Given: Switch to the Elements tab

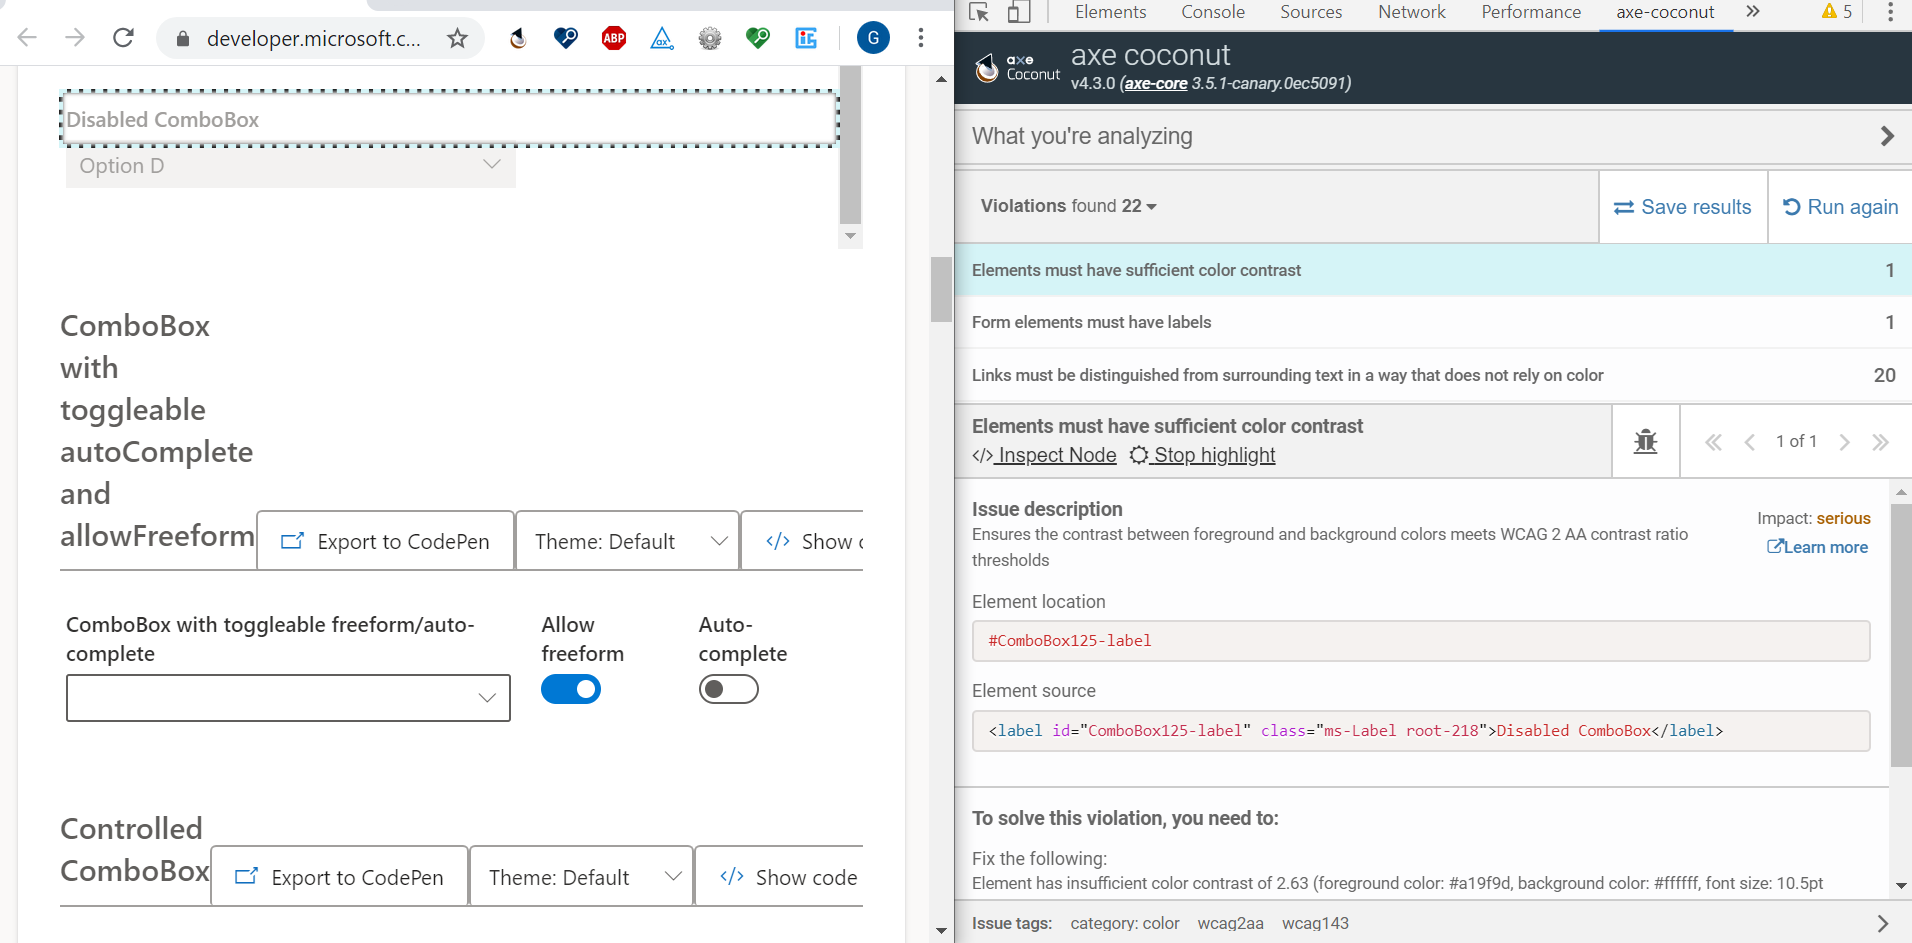Looking at the screenshot, I should [x=1110, y=12].
